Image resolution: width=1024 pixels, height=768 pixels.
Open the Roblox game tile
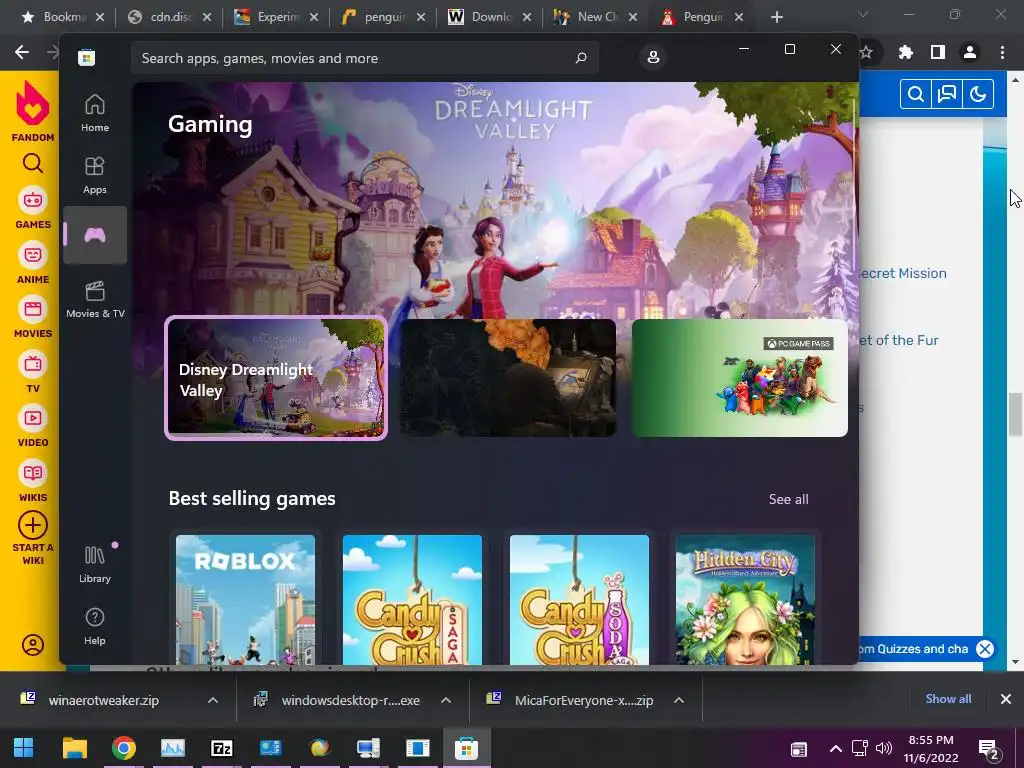click(245, 600)
